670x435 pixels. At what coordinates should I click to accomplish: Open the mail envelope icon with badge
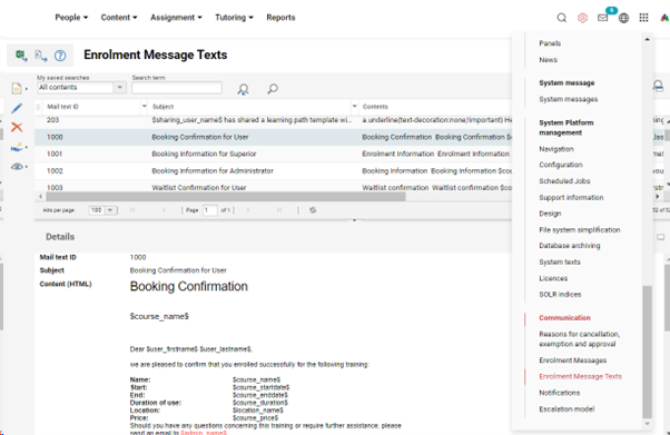pyautogui.click(x=603, y=18)
